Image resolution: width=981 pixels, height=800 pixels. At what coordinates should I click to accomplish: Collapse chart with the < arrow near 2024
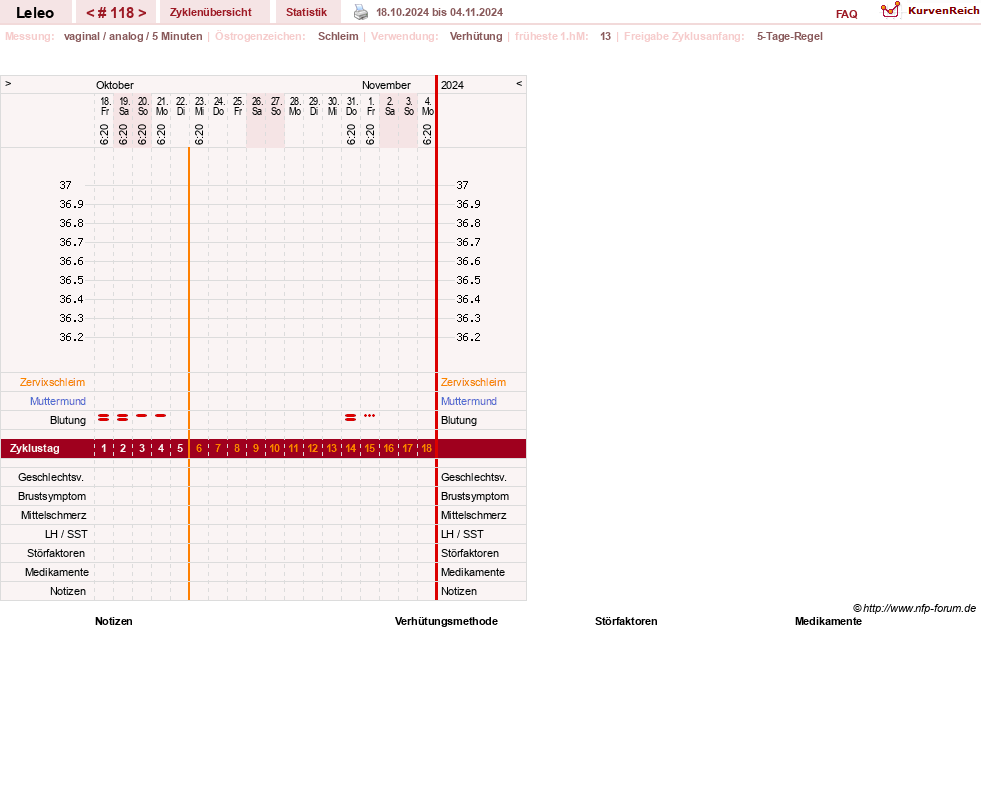(x=519, y=84)
